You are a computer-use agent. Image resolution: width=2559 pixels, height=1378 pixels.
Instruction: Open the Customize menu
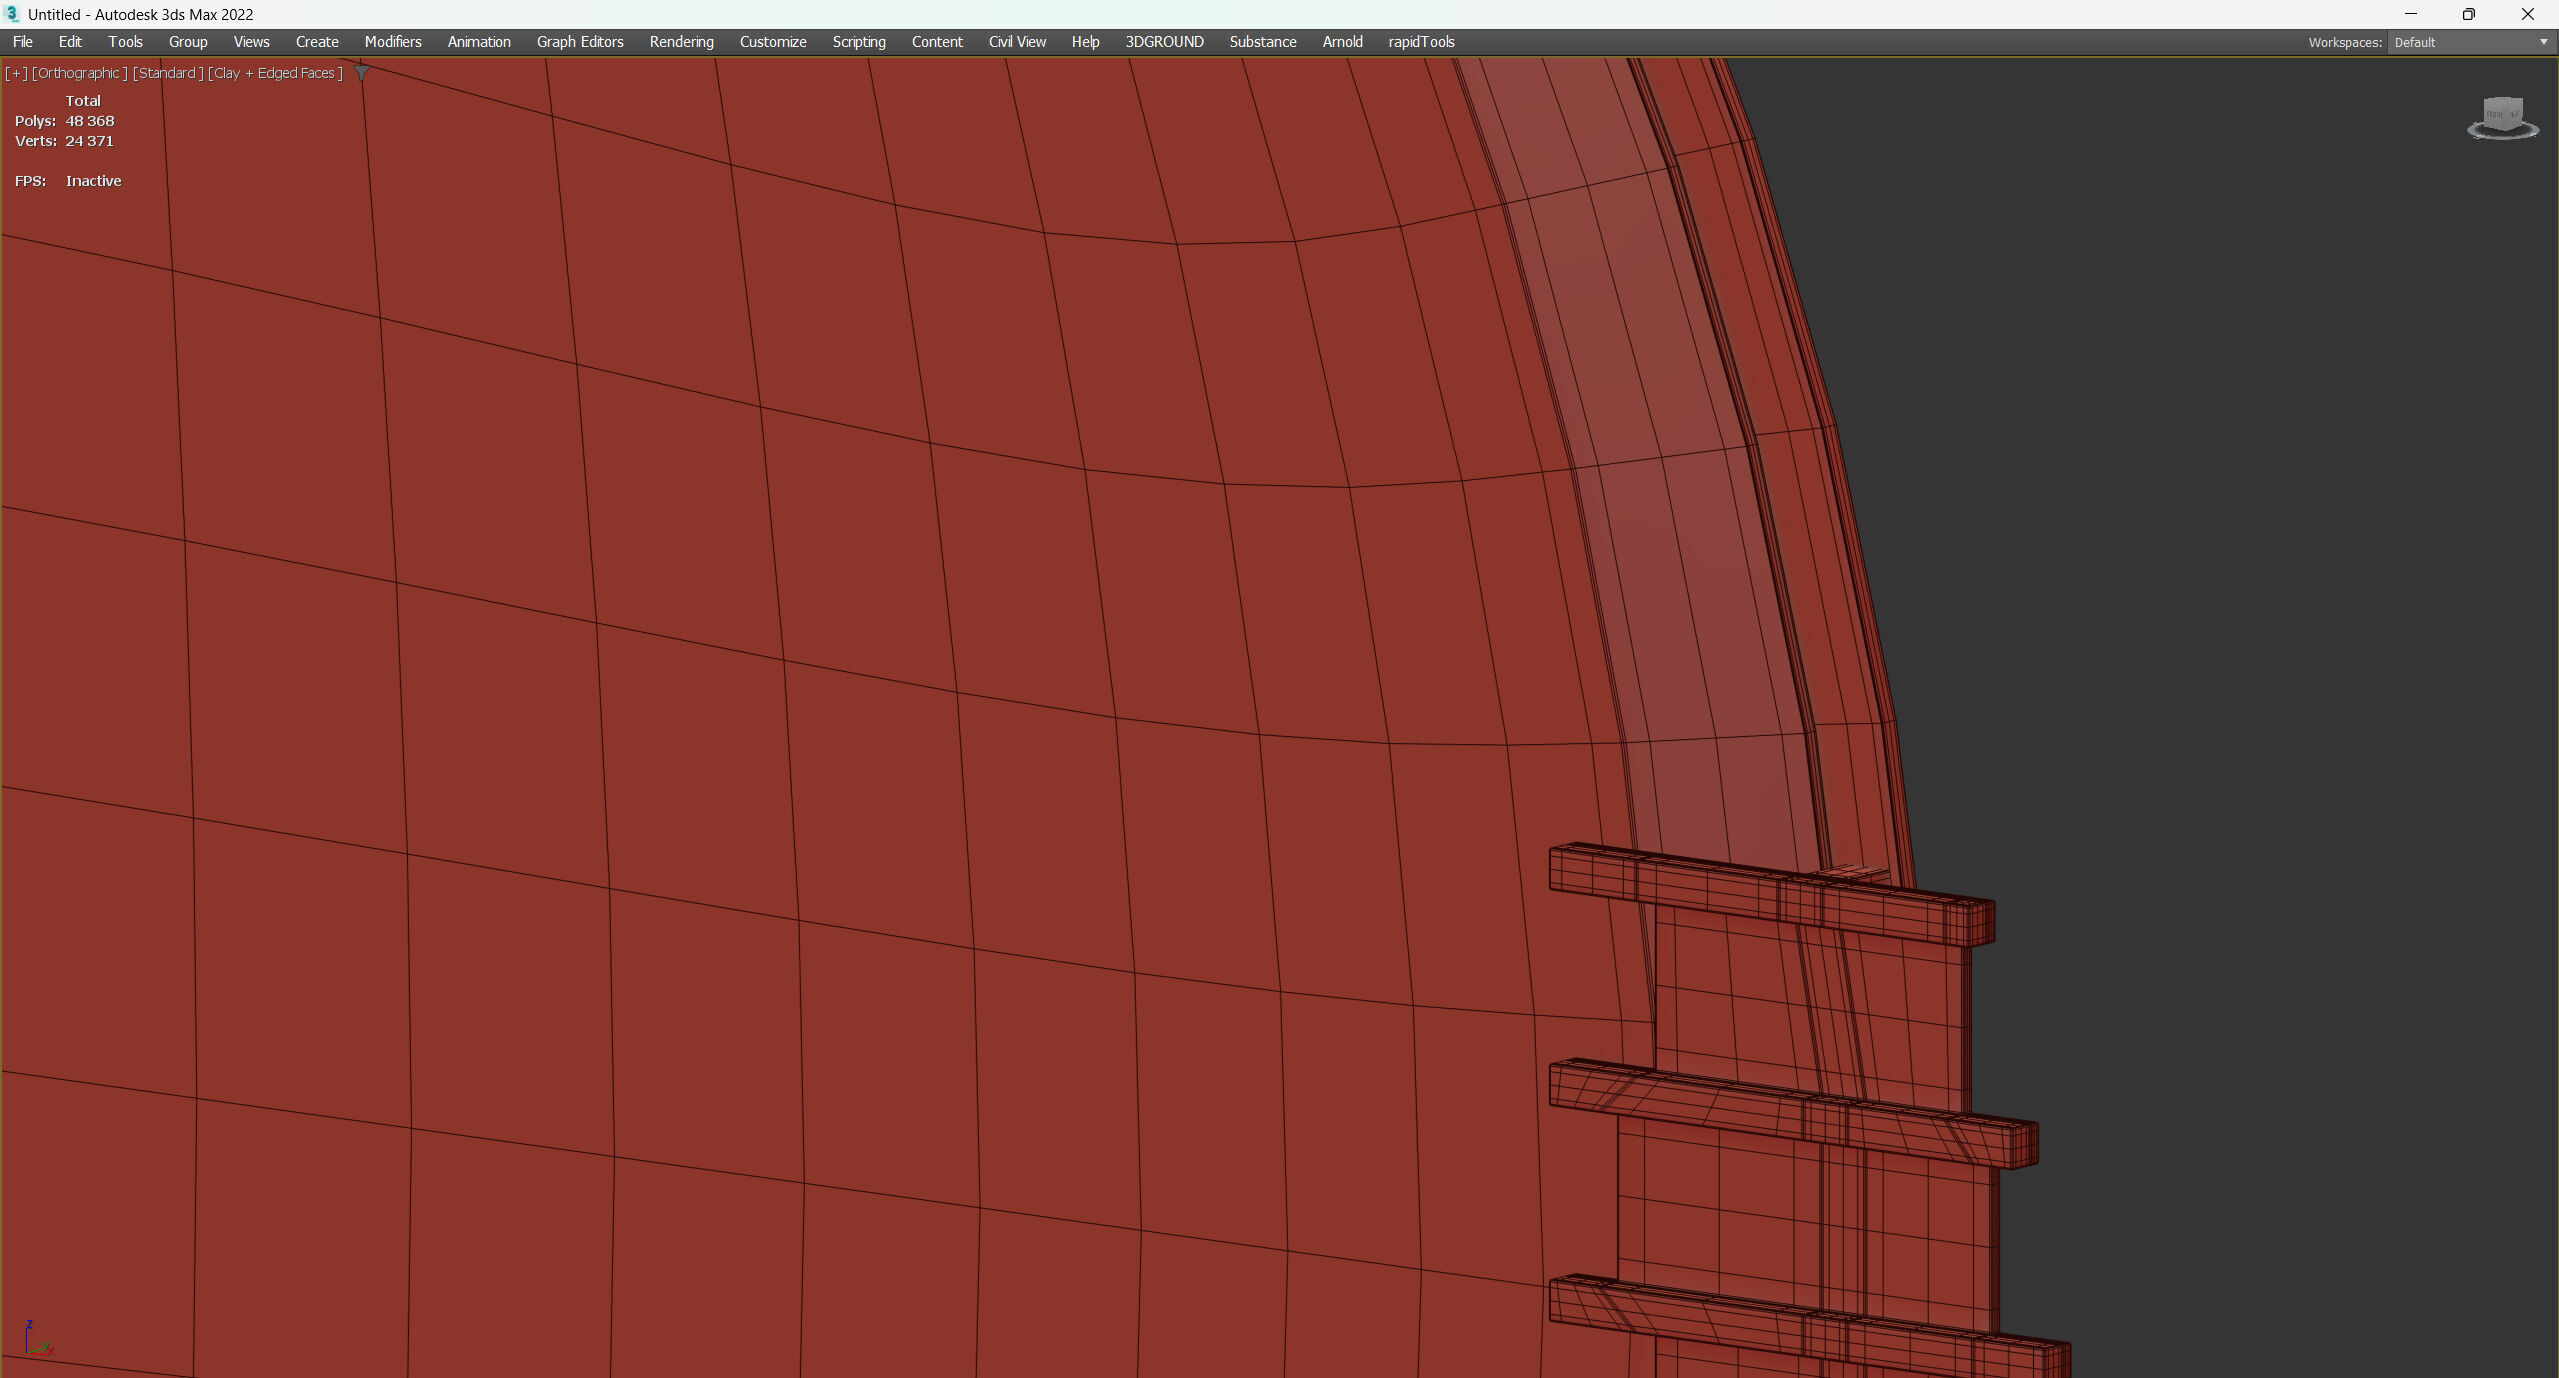pos(773,42)
